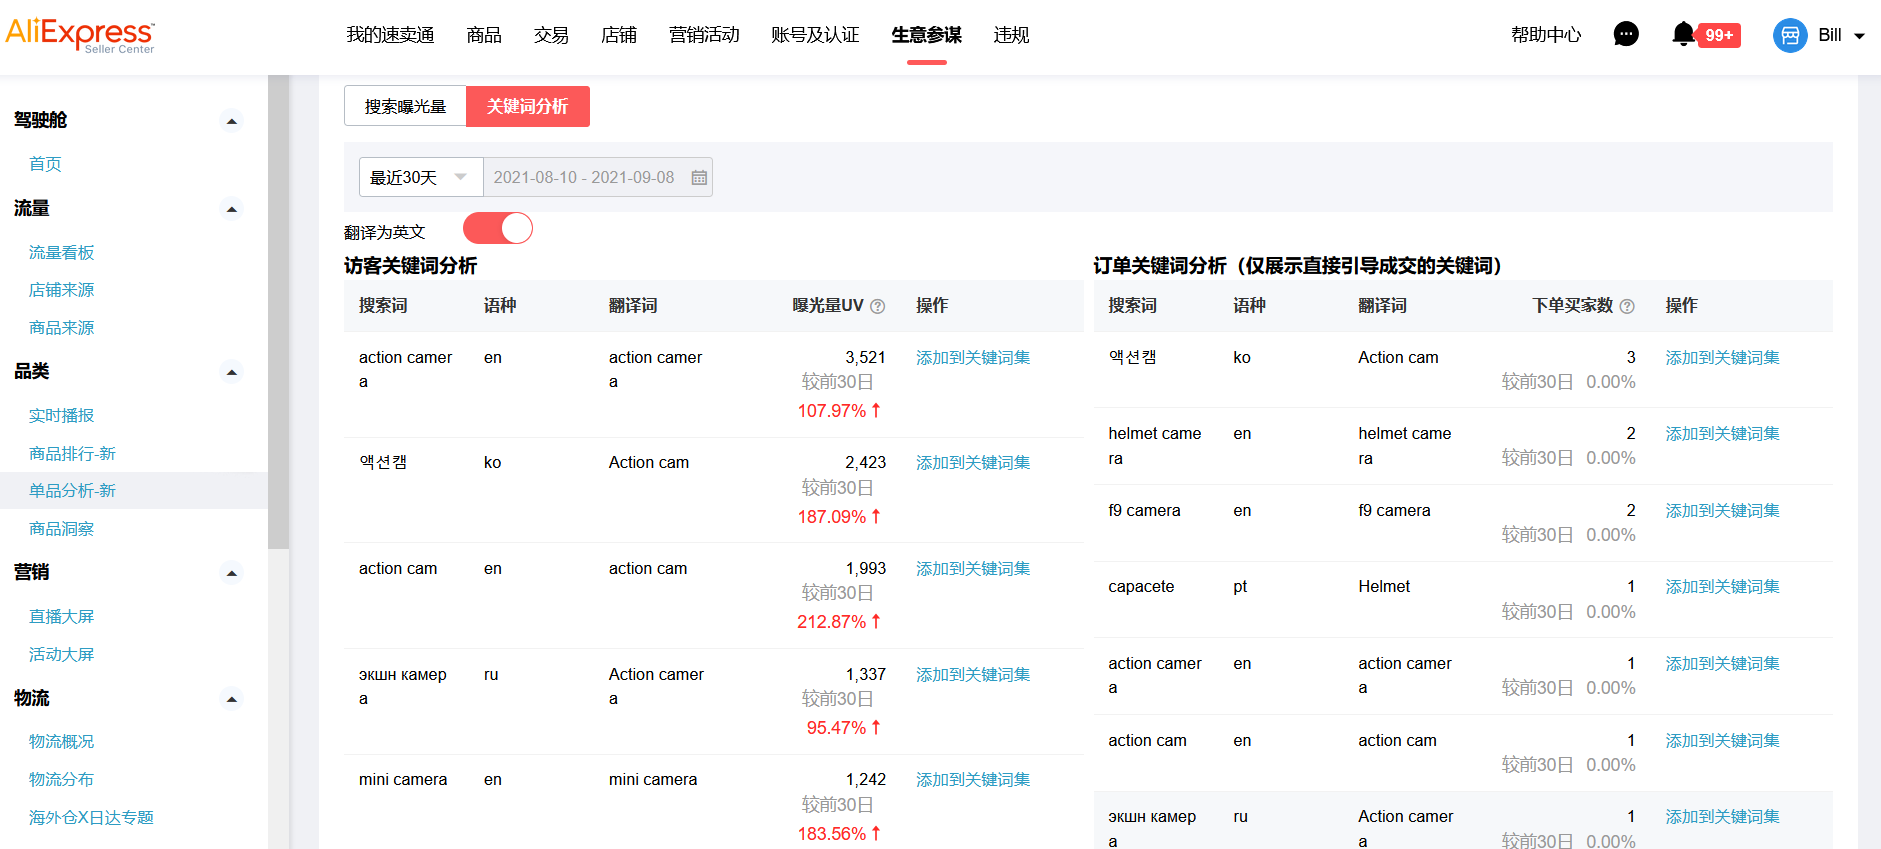
Task: Collapse the 营销 sidebar section
Action: 232,573
